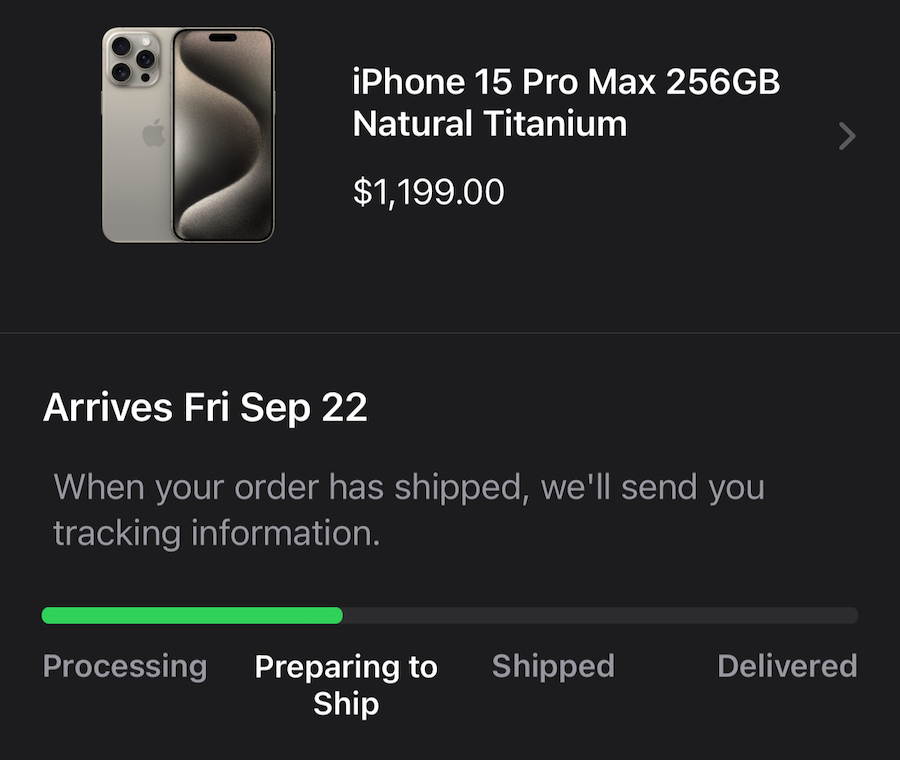
Task: Click the phone's front wallpaper screen
Action: (223, 135)
